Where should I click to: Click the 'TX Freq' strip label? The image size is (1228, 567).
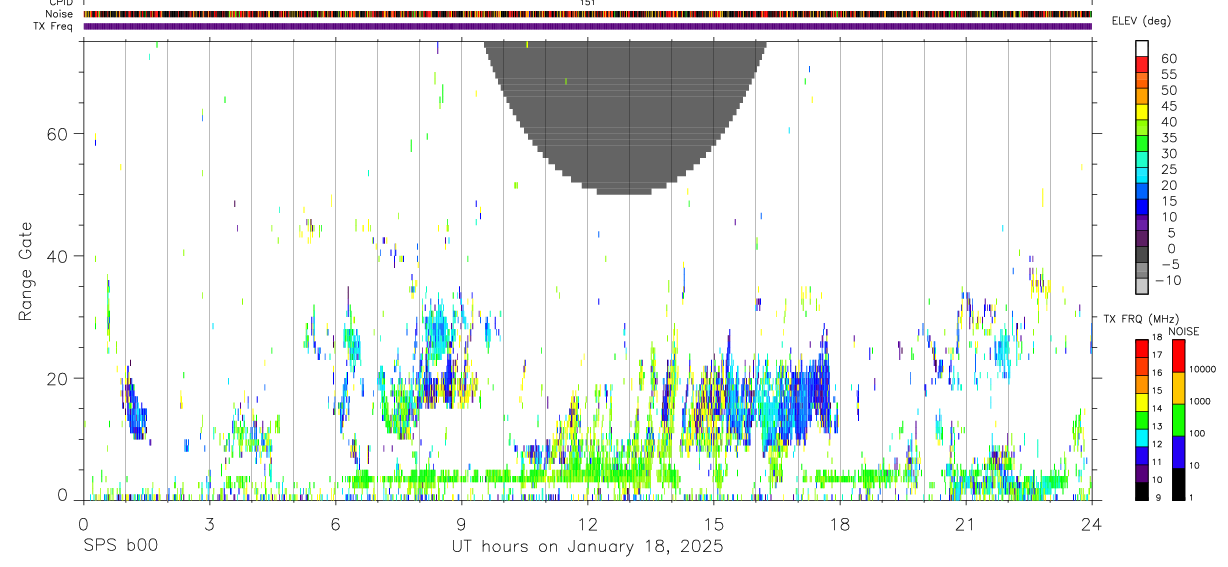pyautogui.click(x=53, y=26)
